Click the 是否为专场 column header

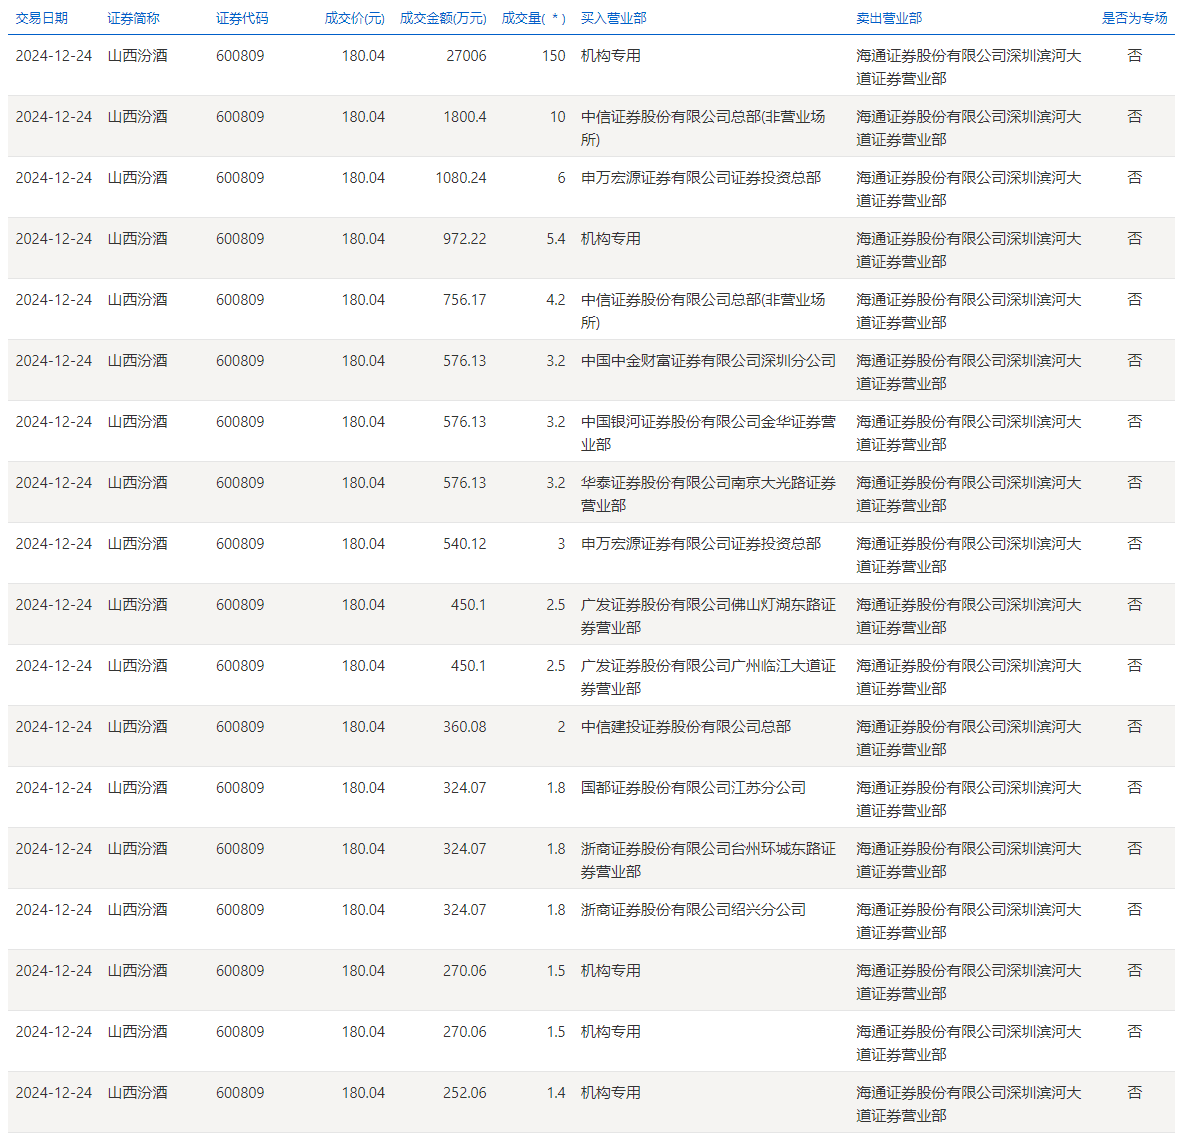pos(1135,18)
